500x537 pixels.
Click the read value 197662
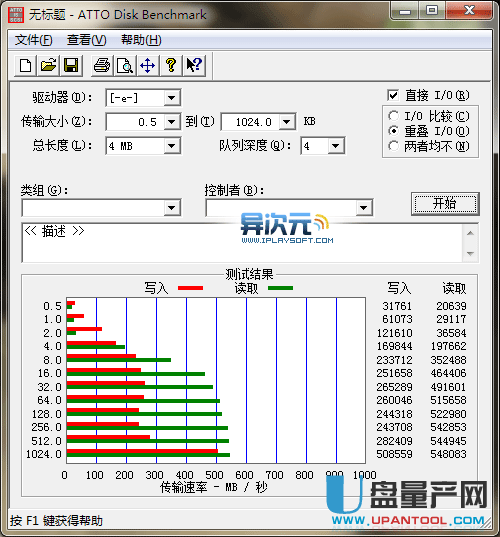[448, 346]
